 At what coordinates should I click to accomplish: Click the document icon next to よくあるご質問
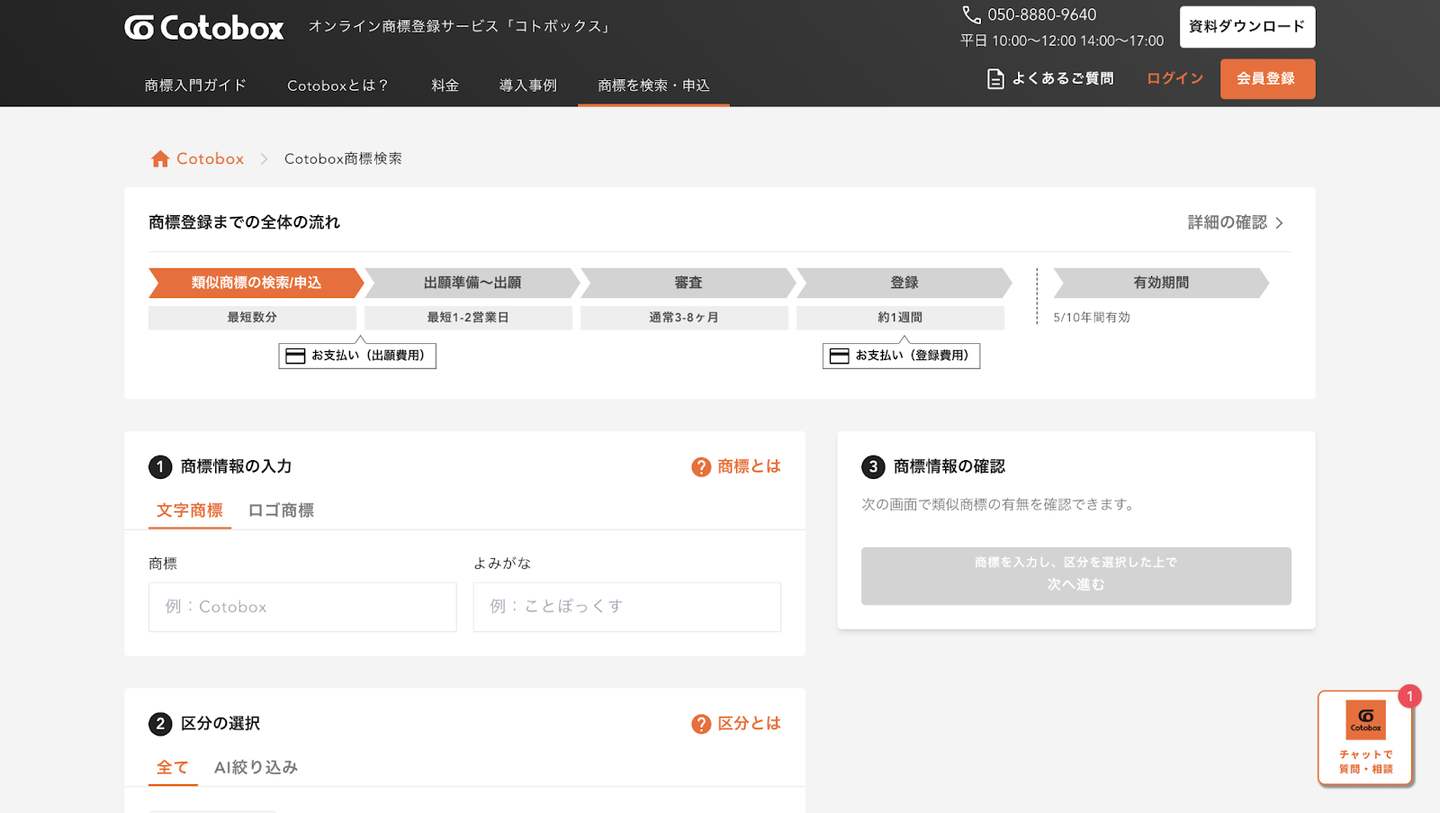995,79
